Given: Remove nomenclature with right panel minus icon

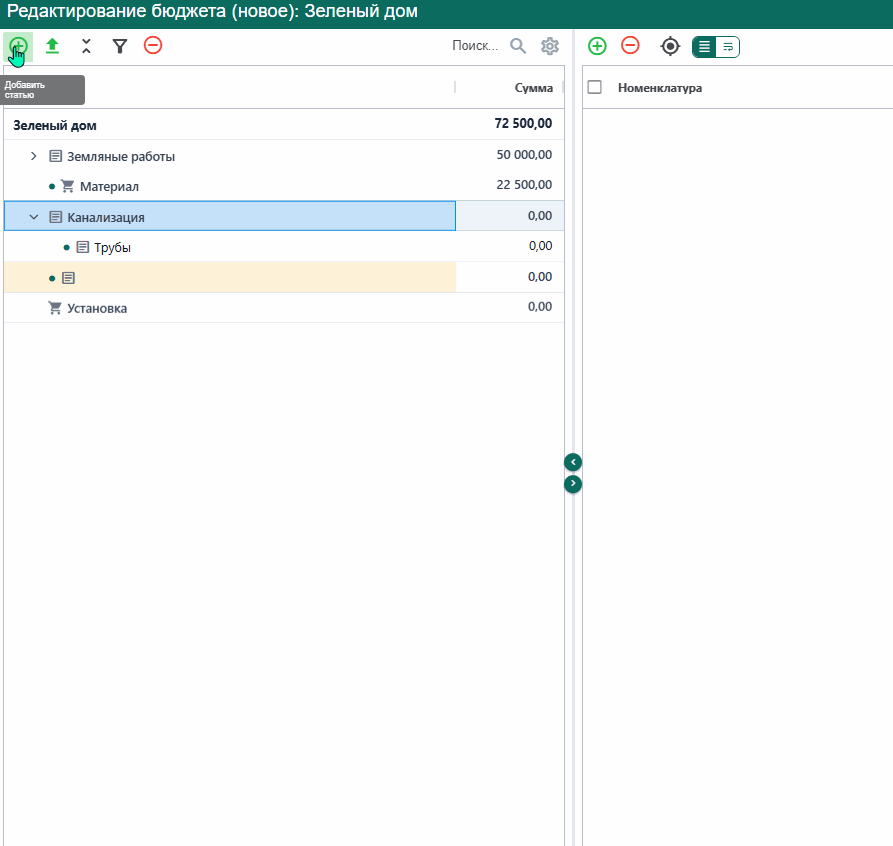Looking at the screenshot, I should coord(630,46).
